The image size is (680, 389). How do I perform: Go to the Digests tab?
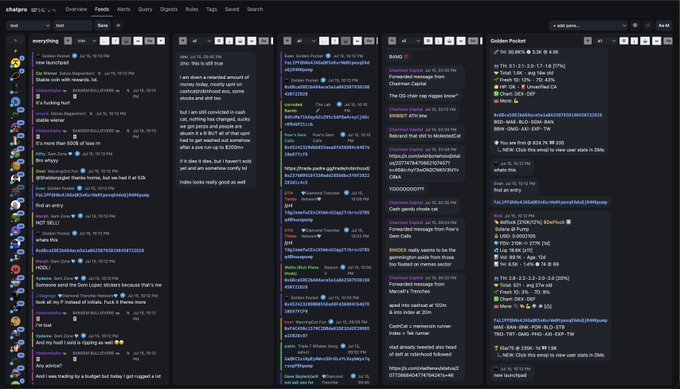click(169, 9)
